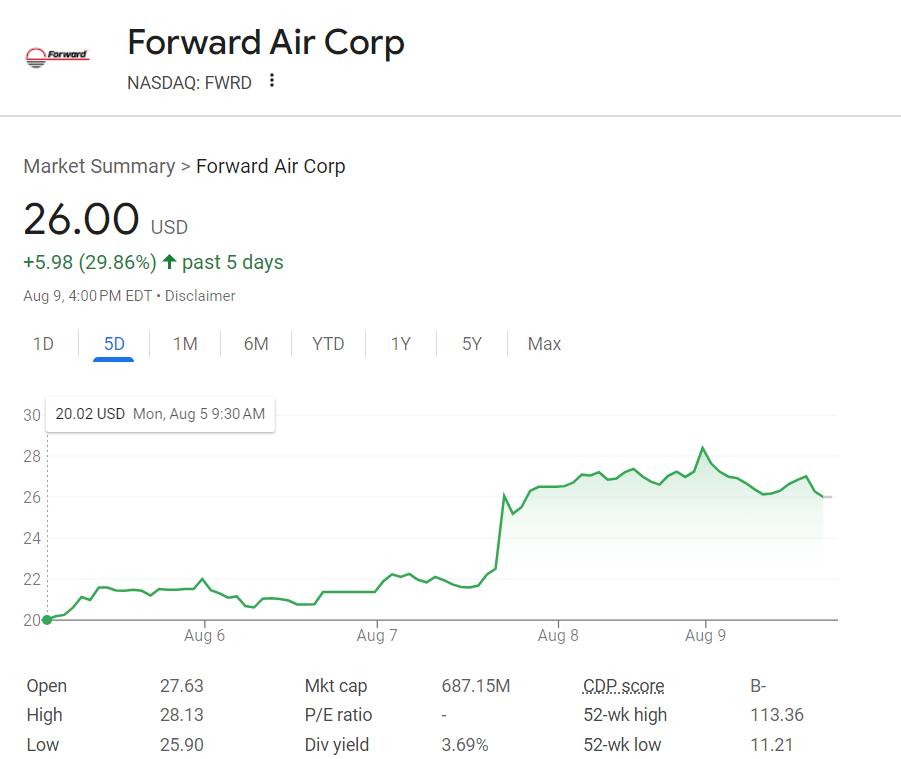Click the Aug 6 date axis label

point(205,636)
